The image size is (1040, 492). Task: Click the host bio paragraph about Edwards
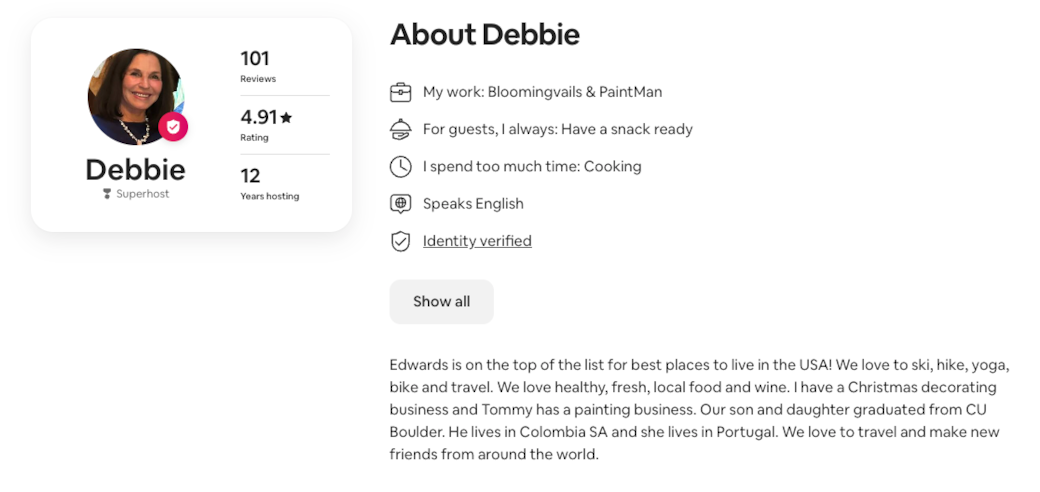[699, 409]
